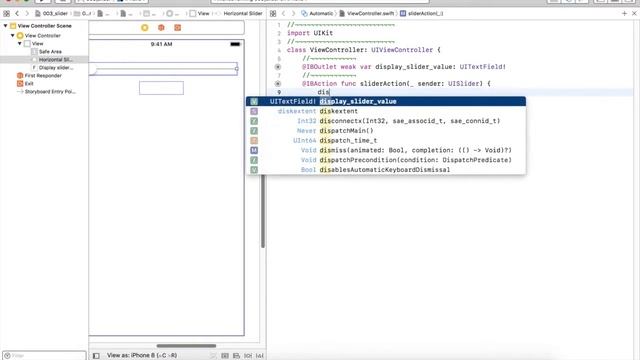The image size is (640, 360).
Task: Choose disconnectx autocomplete suggestion
Action: pos(386,121)
